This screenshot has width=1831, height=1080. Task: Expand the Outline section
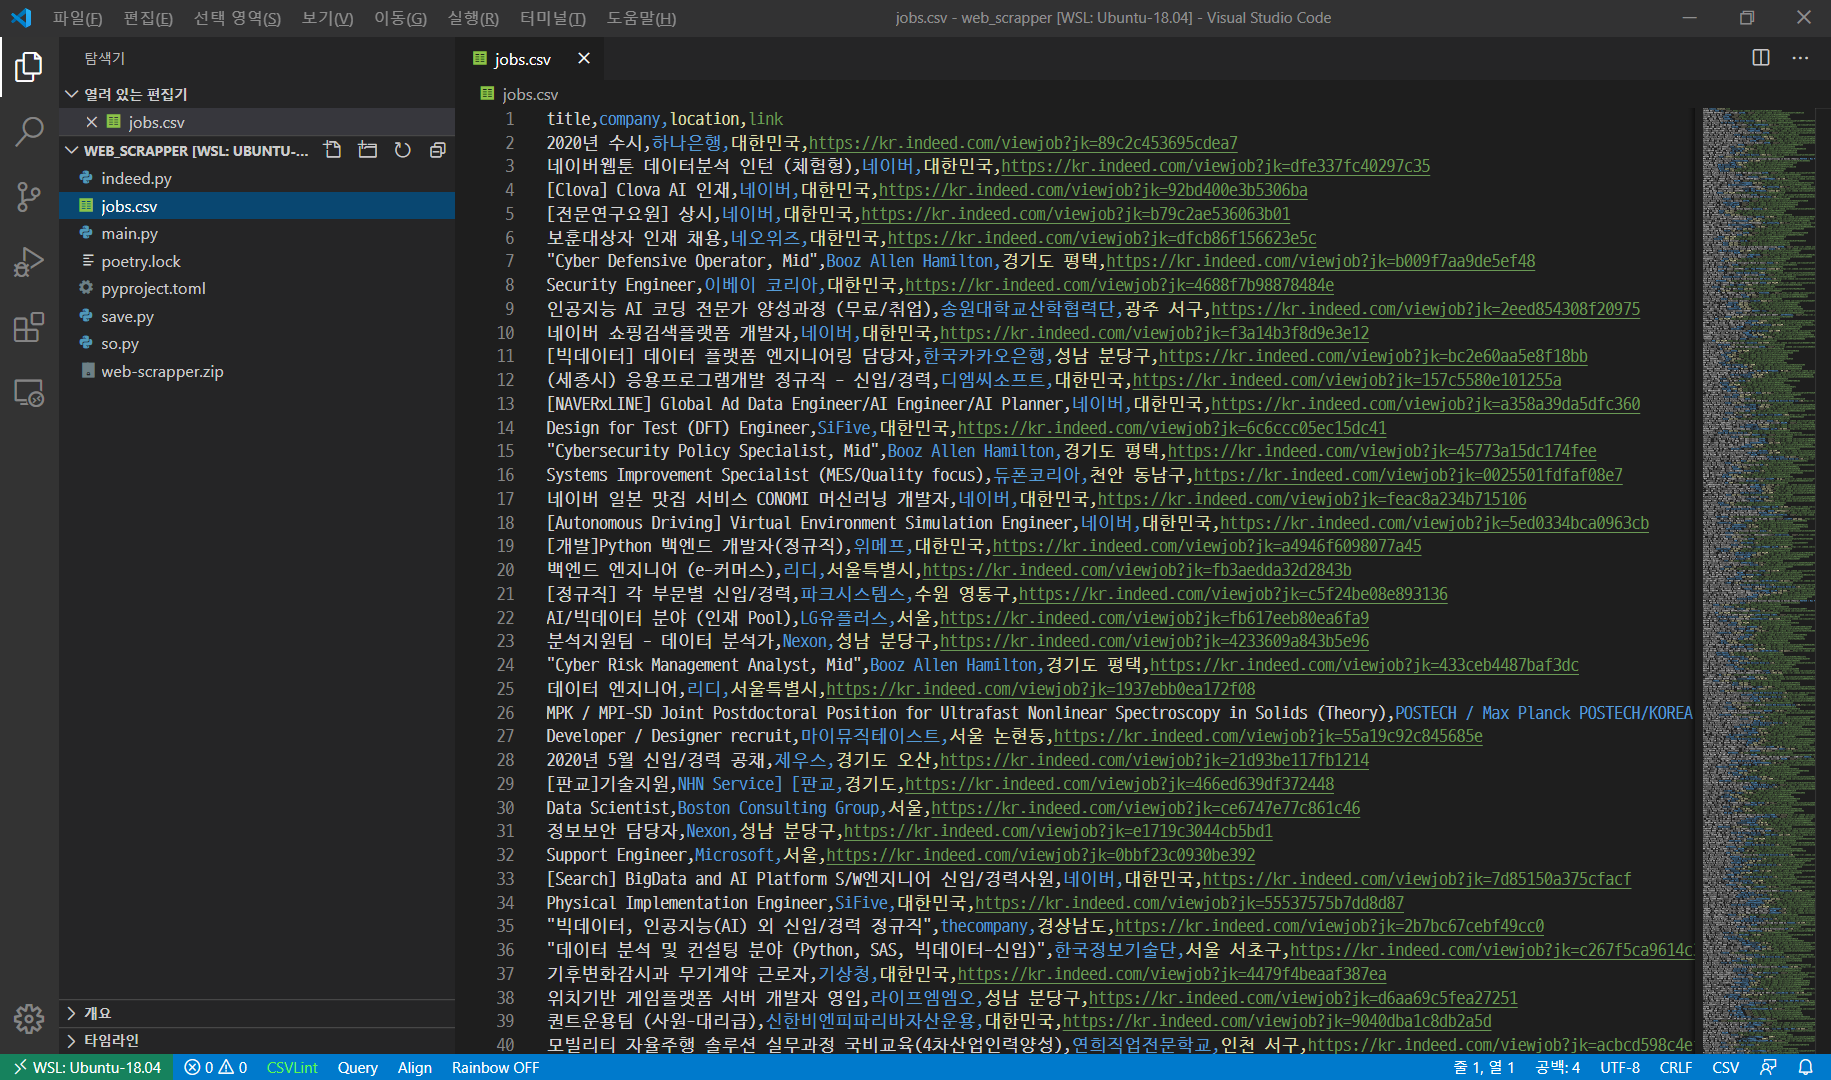point(257,1013)
